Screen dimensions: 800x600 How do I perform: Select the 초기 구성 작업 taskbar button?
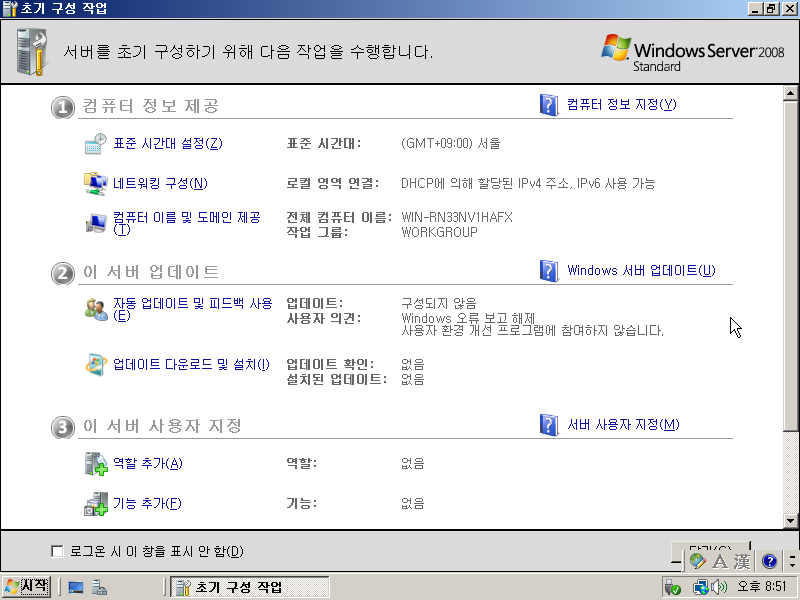coord(249,587)
